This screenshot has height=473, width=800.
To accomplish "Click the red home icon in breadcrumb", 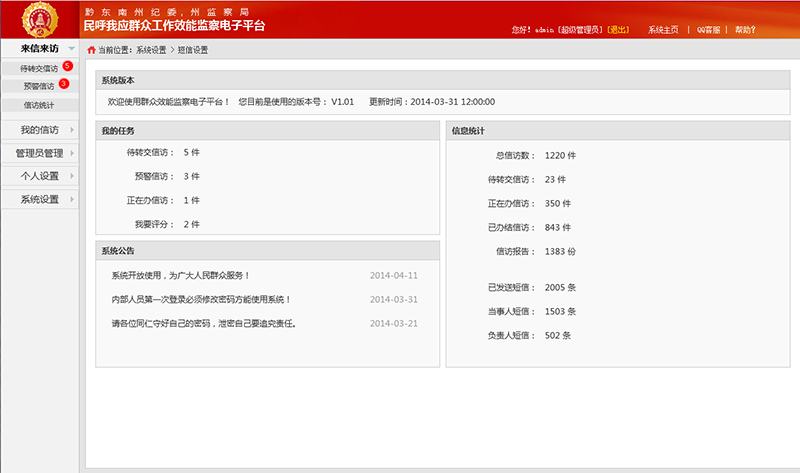I will (x=92, y=49).
